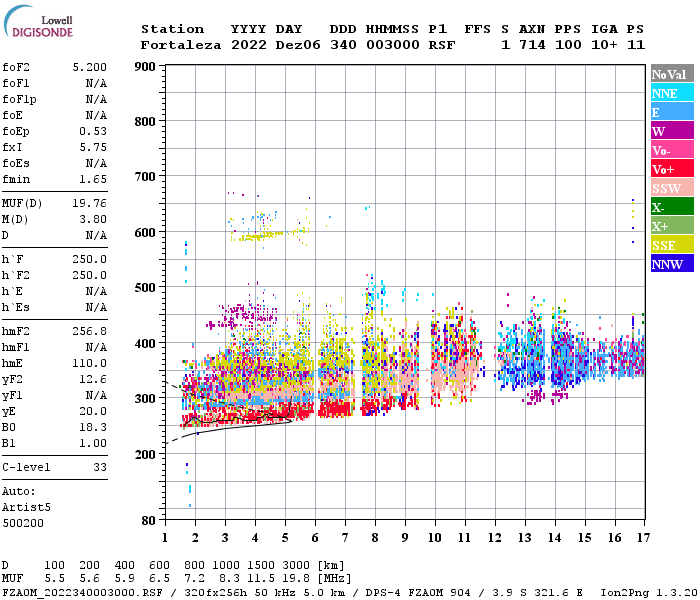Select the W purple legend swatch
Screen dimensions: 700x600
coord(672,131)
